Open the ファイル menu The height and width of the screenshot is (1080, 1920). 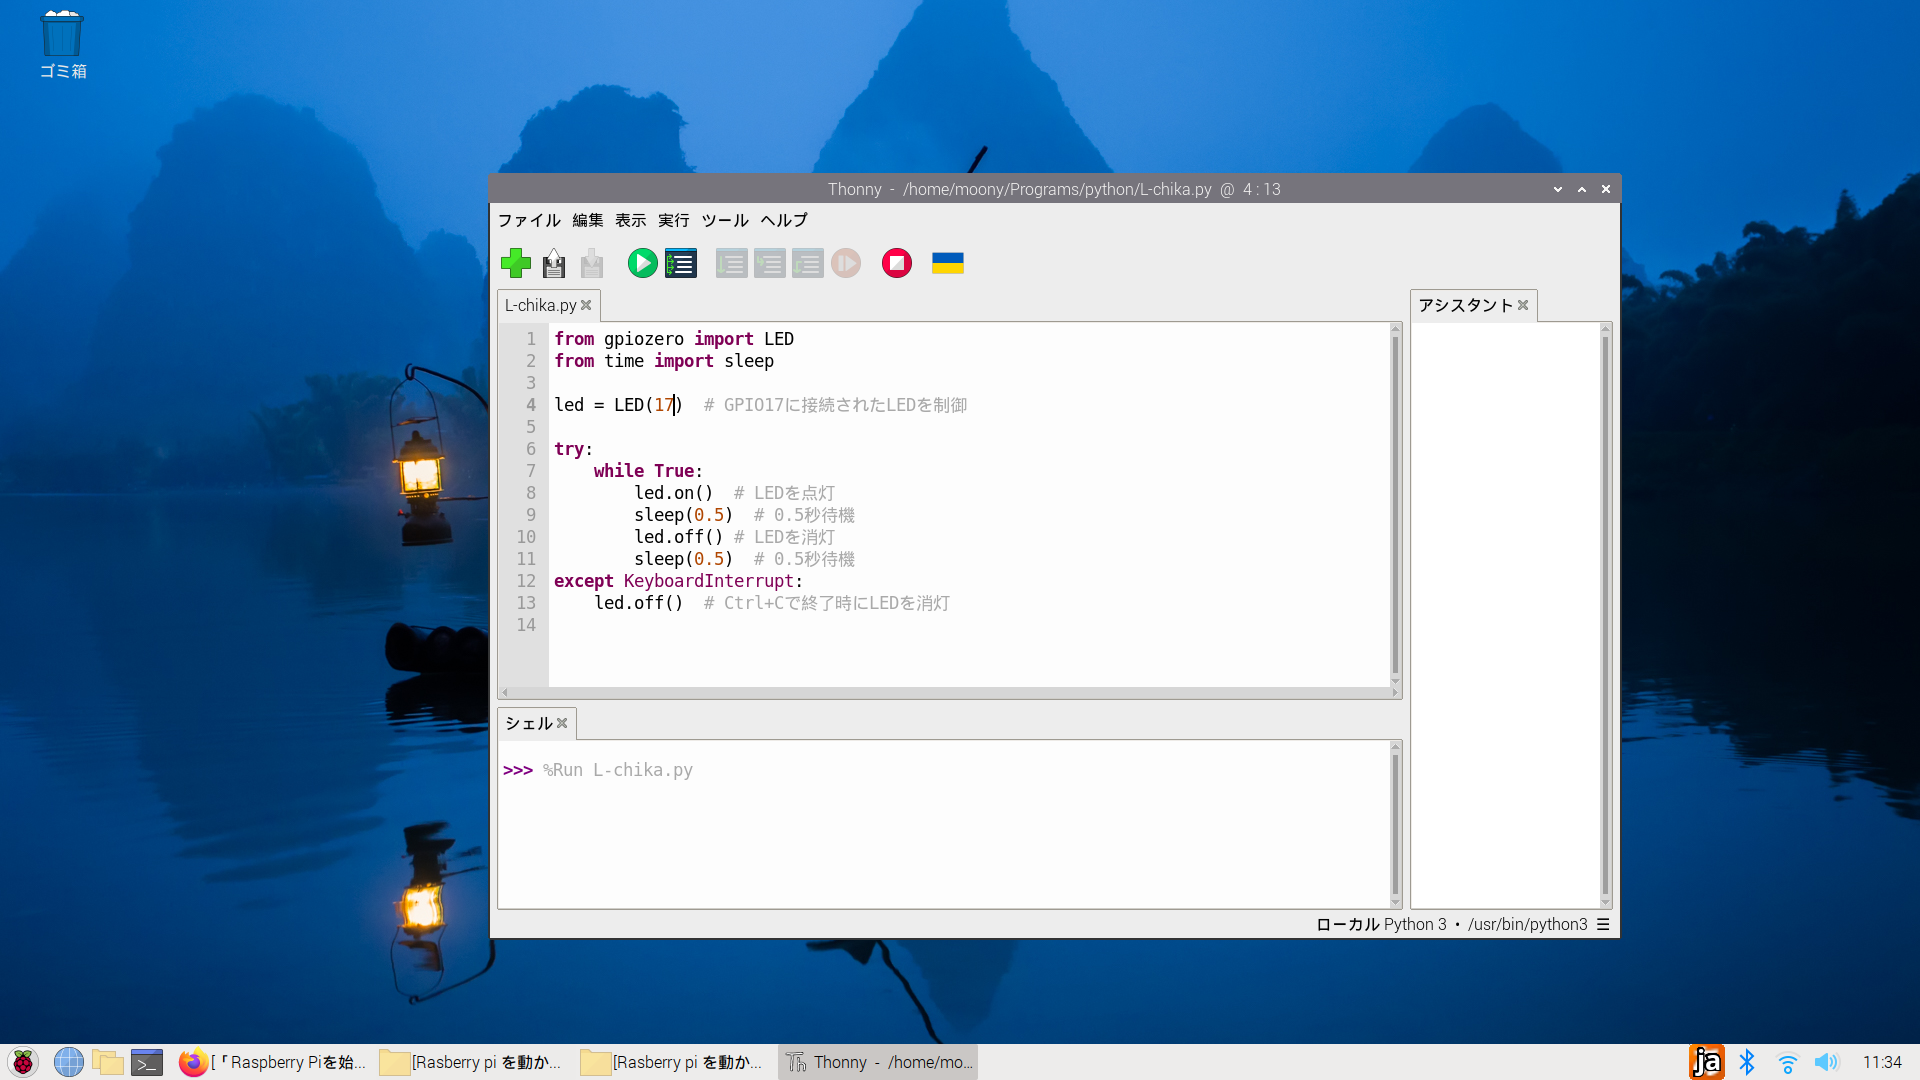pos(528,220)
